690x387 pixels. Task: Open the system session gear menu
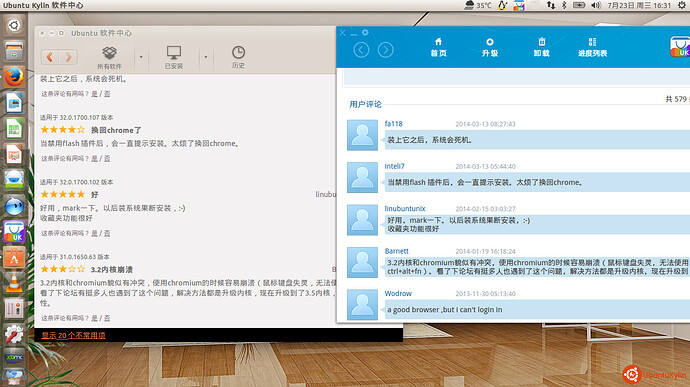[682, 5]
